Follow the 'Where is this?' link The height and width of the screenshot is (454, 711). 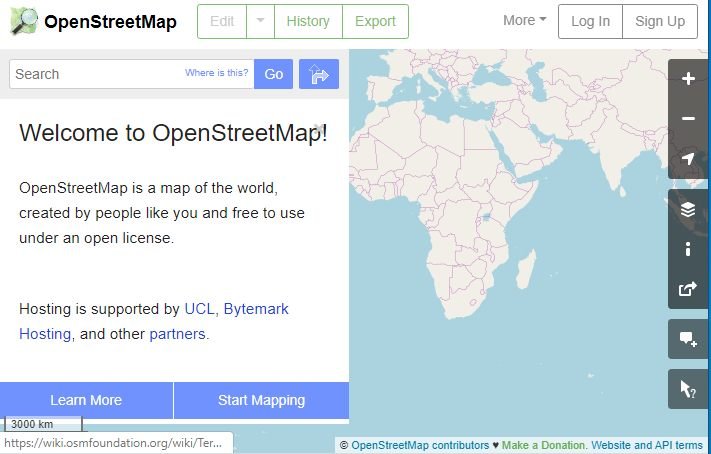[216, 73]
